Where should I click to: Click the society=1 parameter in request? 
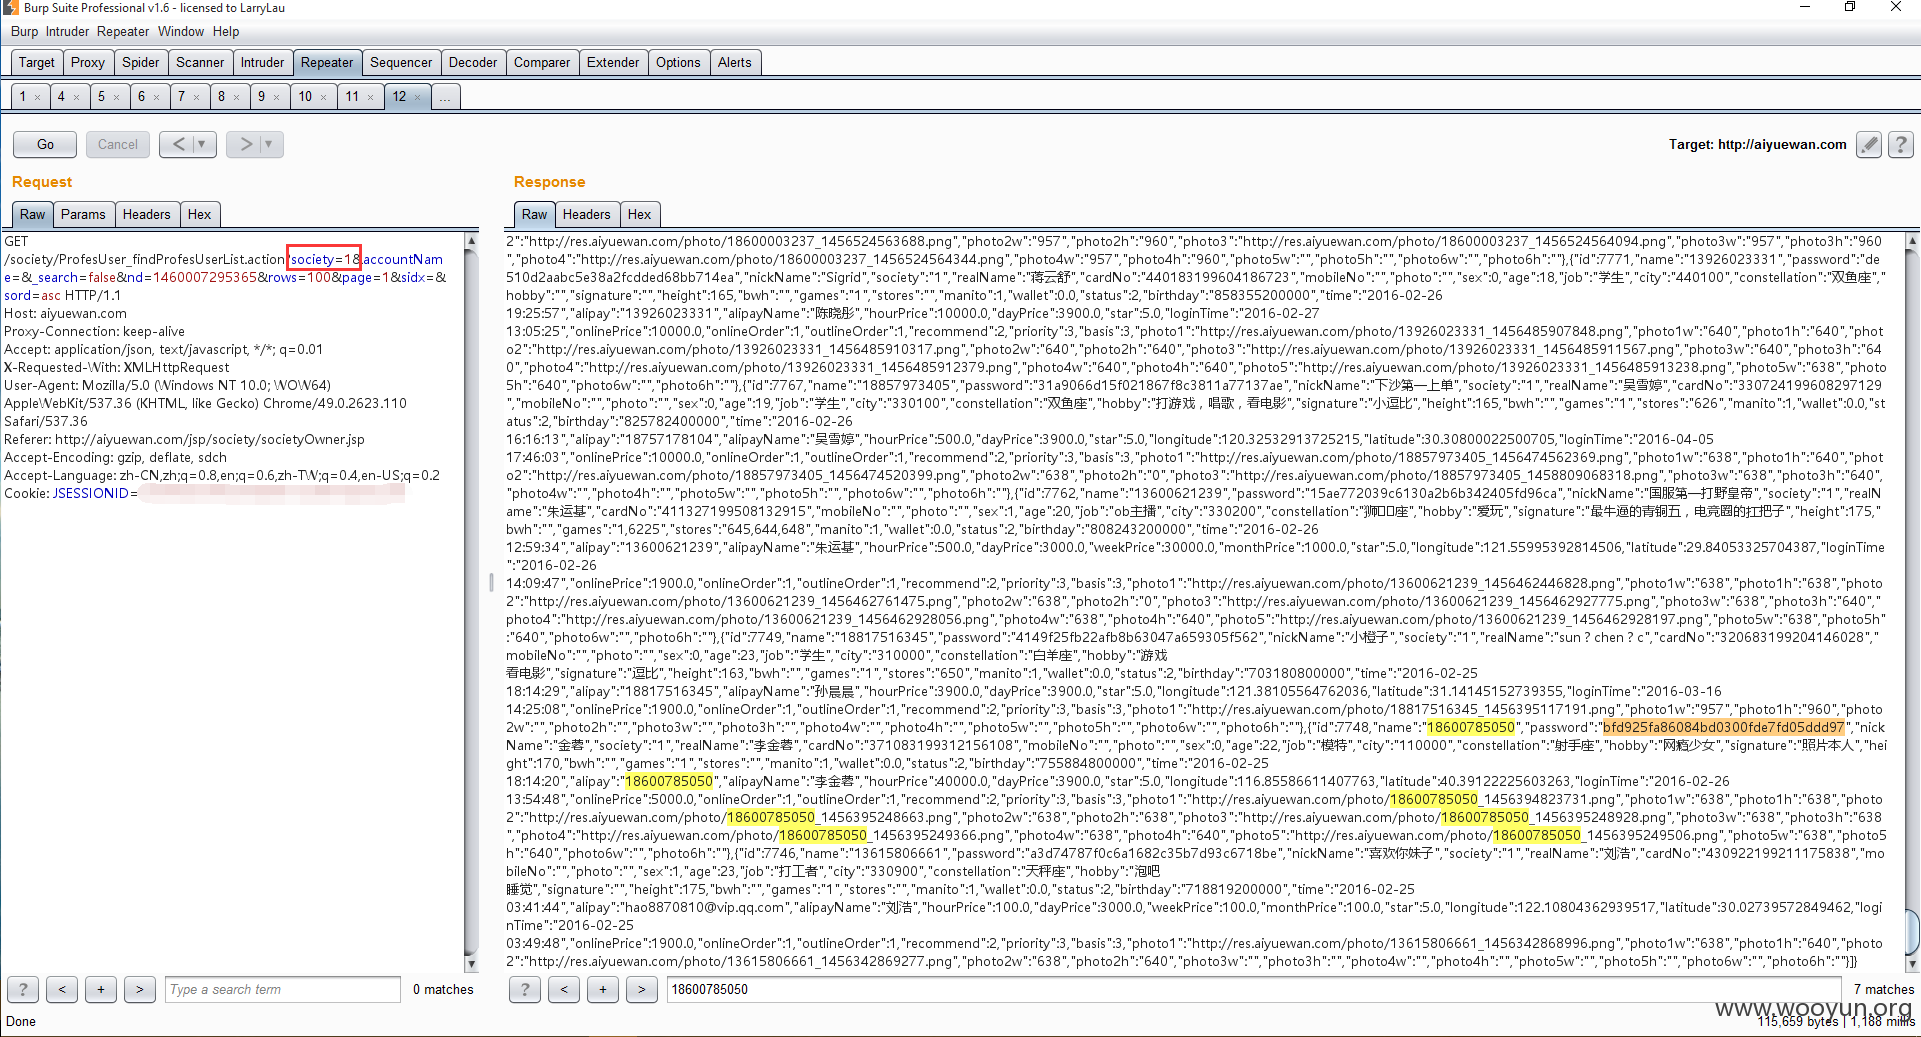(x=324, y=259)
